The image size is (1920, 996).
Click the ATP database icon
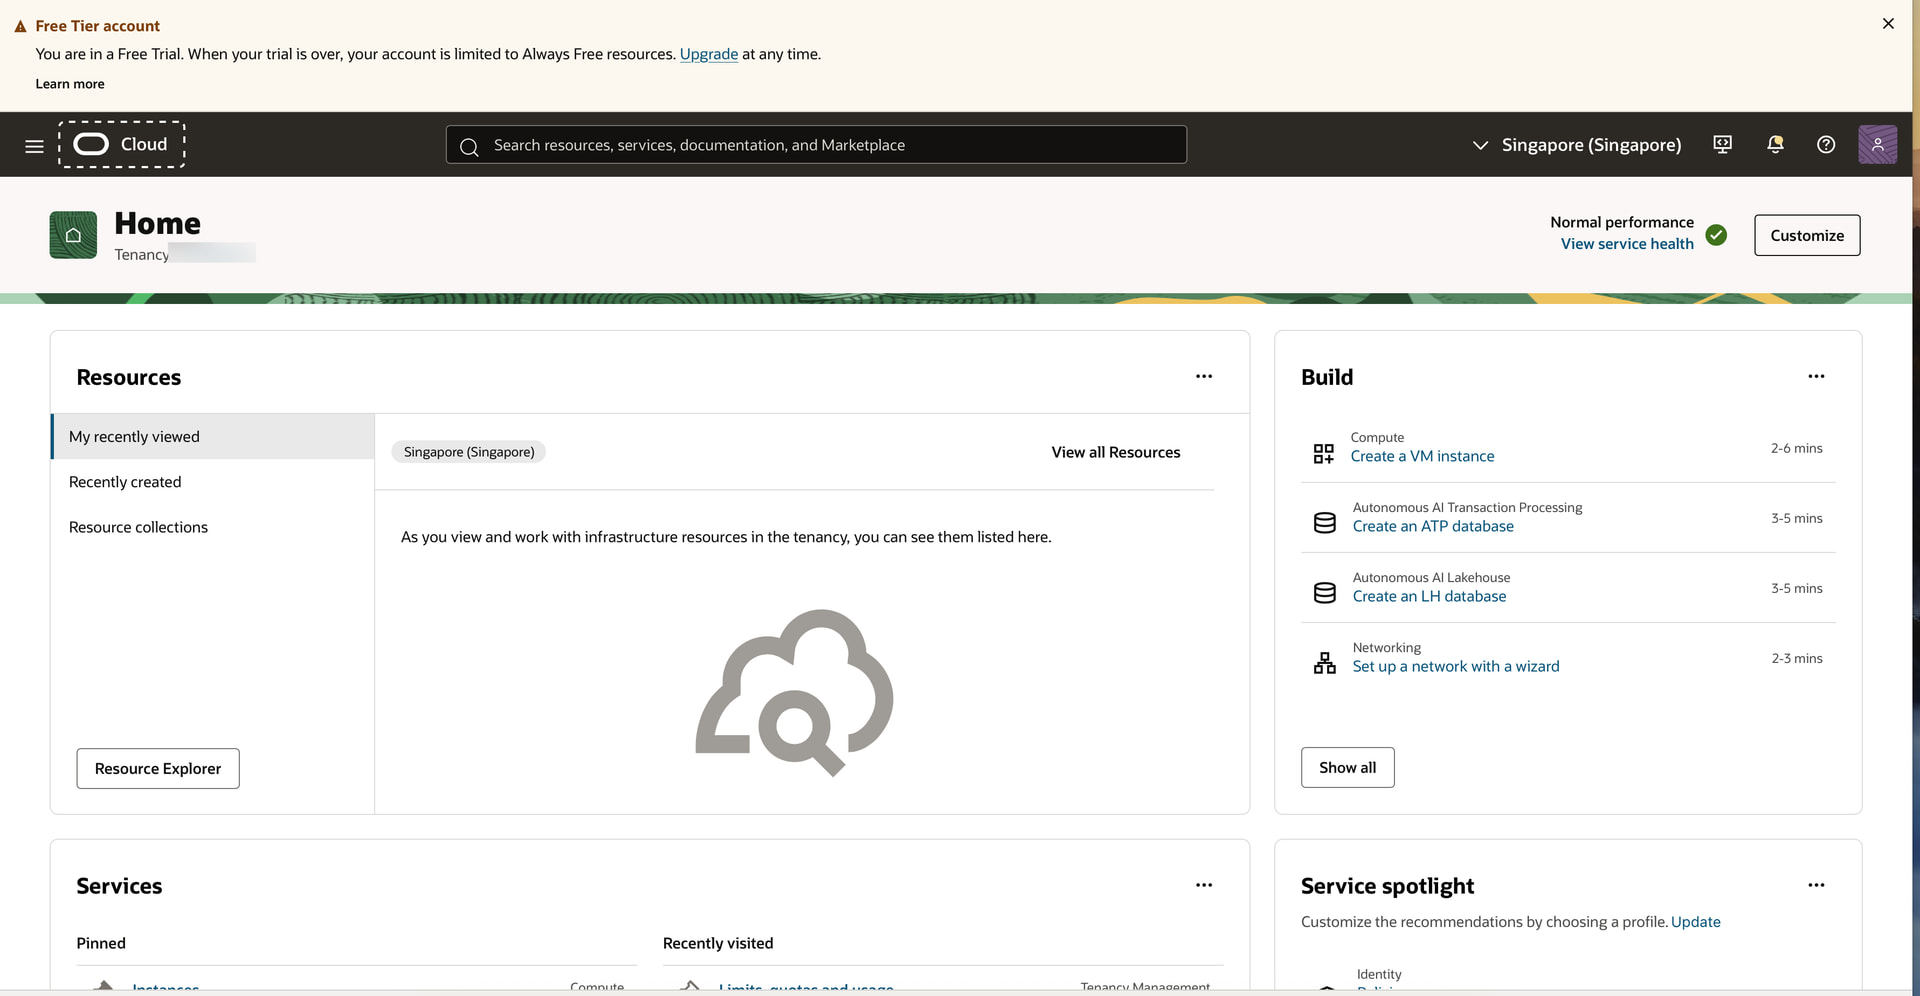(x=1324, y=523)
